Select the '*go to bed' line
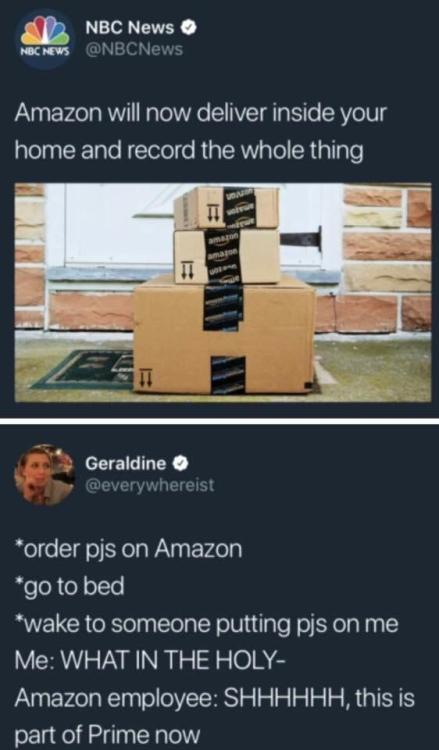This screenshot has height=750, width=439. click(70, 587)
